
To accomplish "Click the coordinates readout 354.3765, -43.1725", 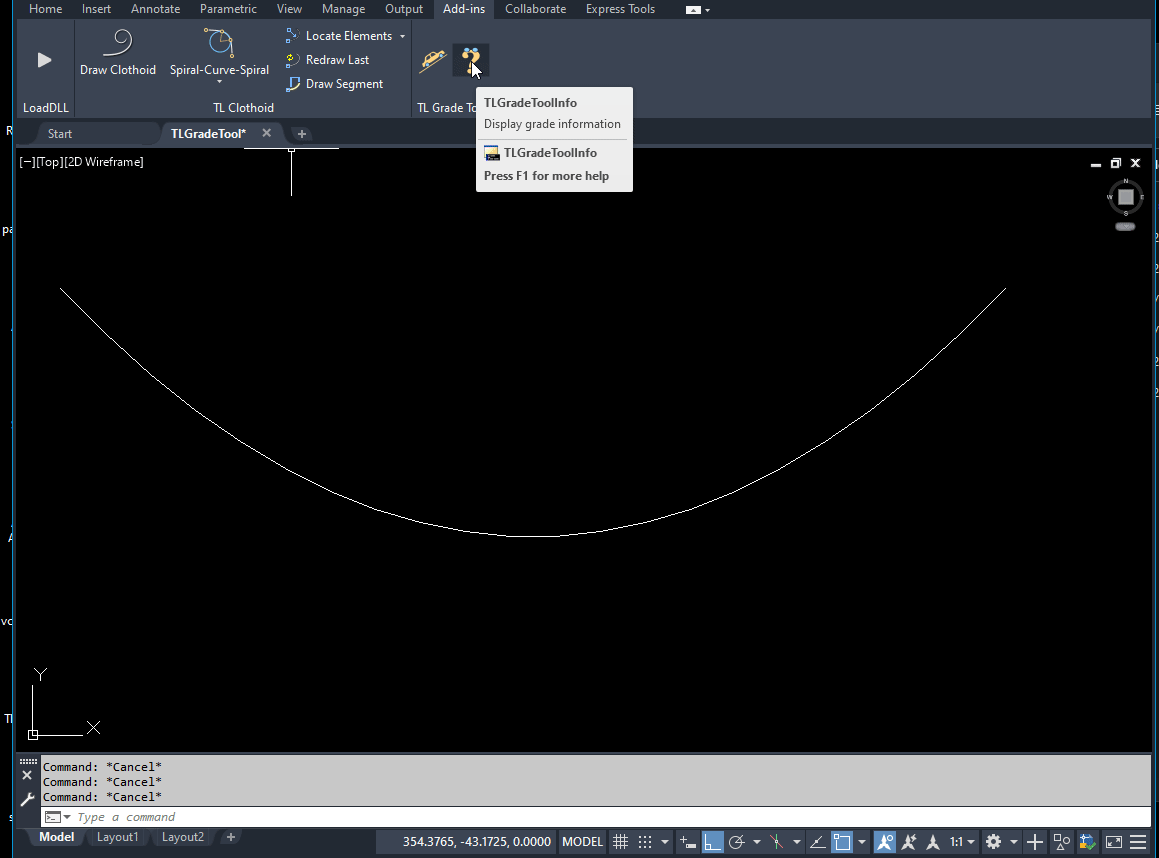I will (477, 842).
